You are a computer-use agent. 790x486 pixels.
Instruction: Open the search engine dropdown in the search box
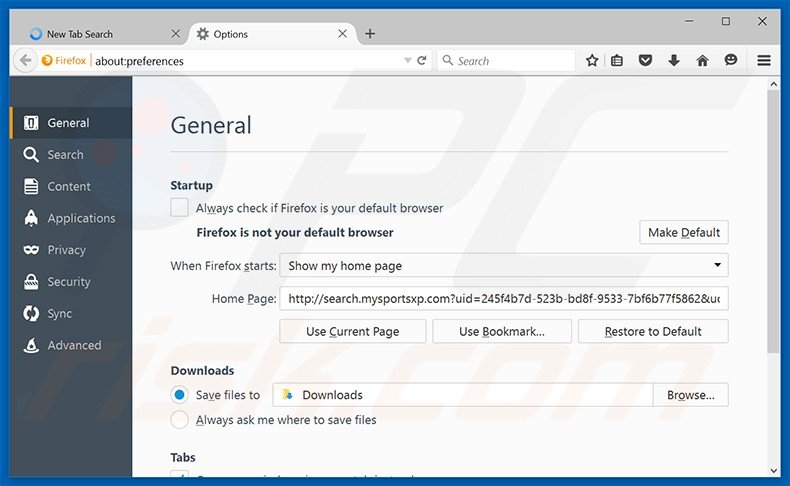coord(448,61)
